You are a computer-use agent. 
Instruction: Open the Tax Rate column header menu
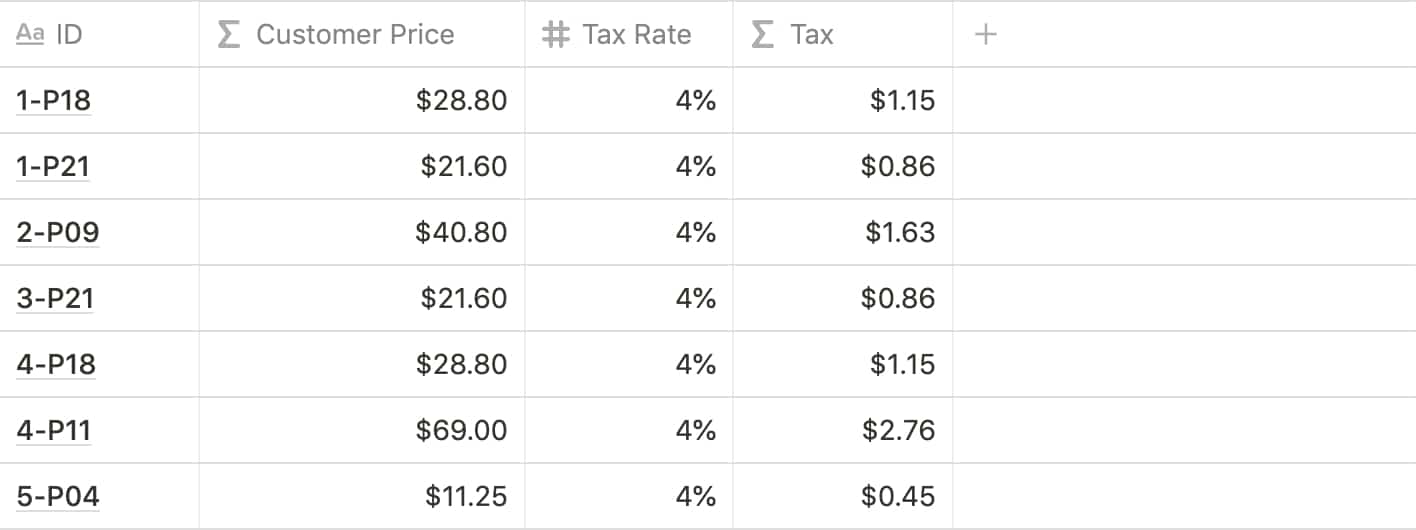click(x=636, y=35)
